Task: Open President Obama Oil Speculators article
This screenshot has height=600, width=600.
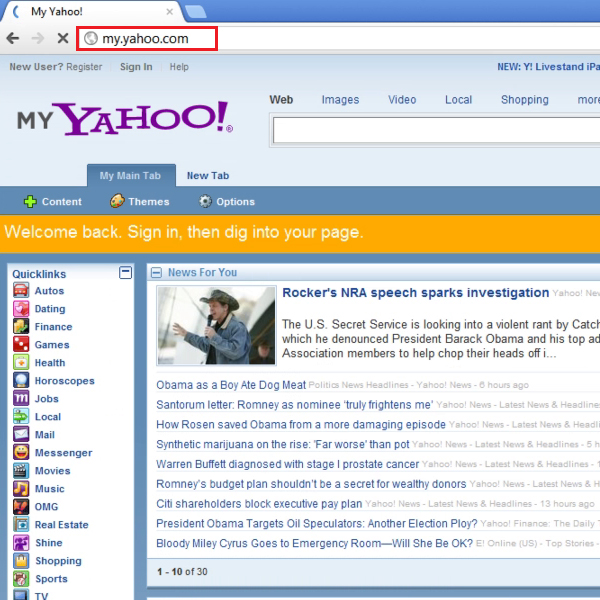Action: (x=316, y=523)
